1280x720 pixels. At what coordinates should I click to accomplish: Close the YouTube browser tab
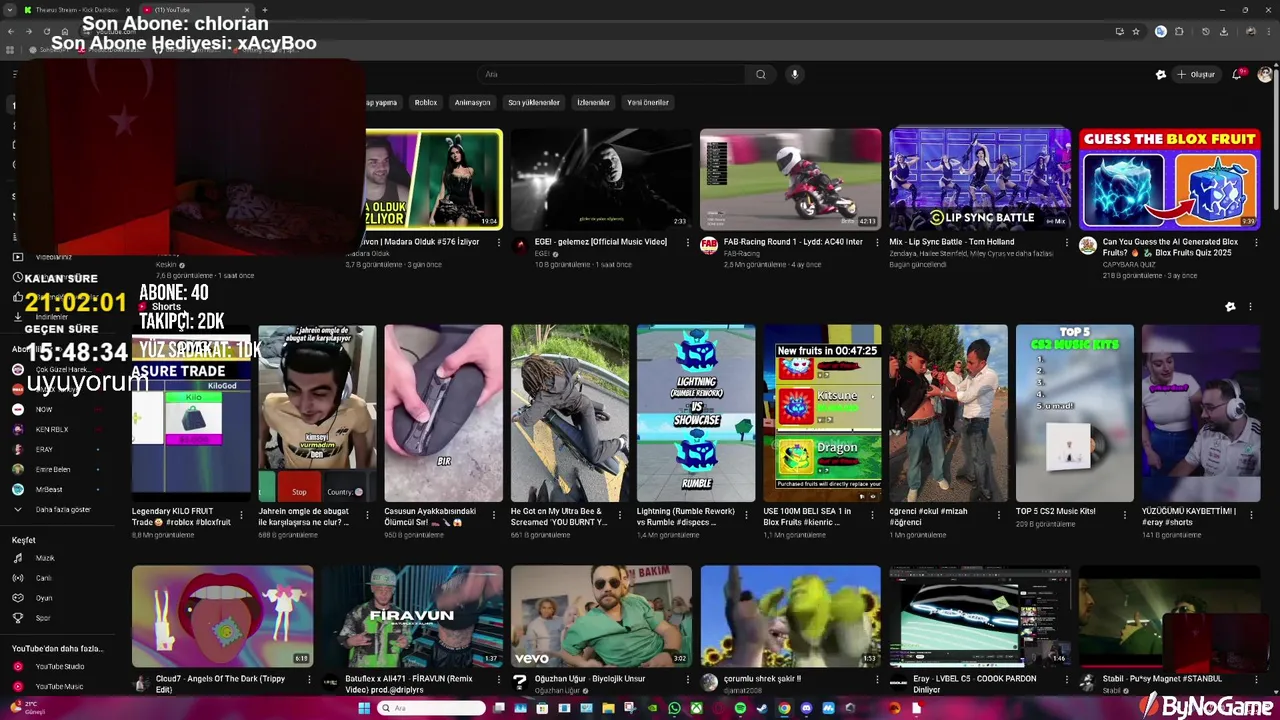pos(247,10)
